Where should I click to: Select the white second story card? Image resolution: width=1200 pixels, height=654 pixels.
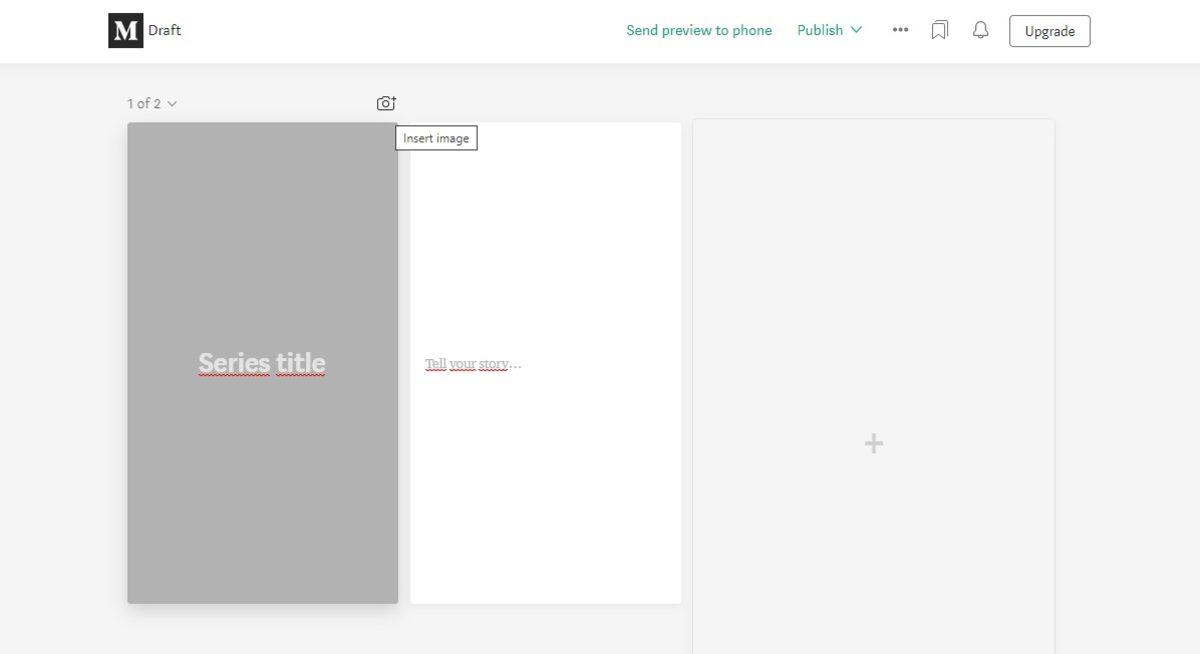[x=545, y=250]
